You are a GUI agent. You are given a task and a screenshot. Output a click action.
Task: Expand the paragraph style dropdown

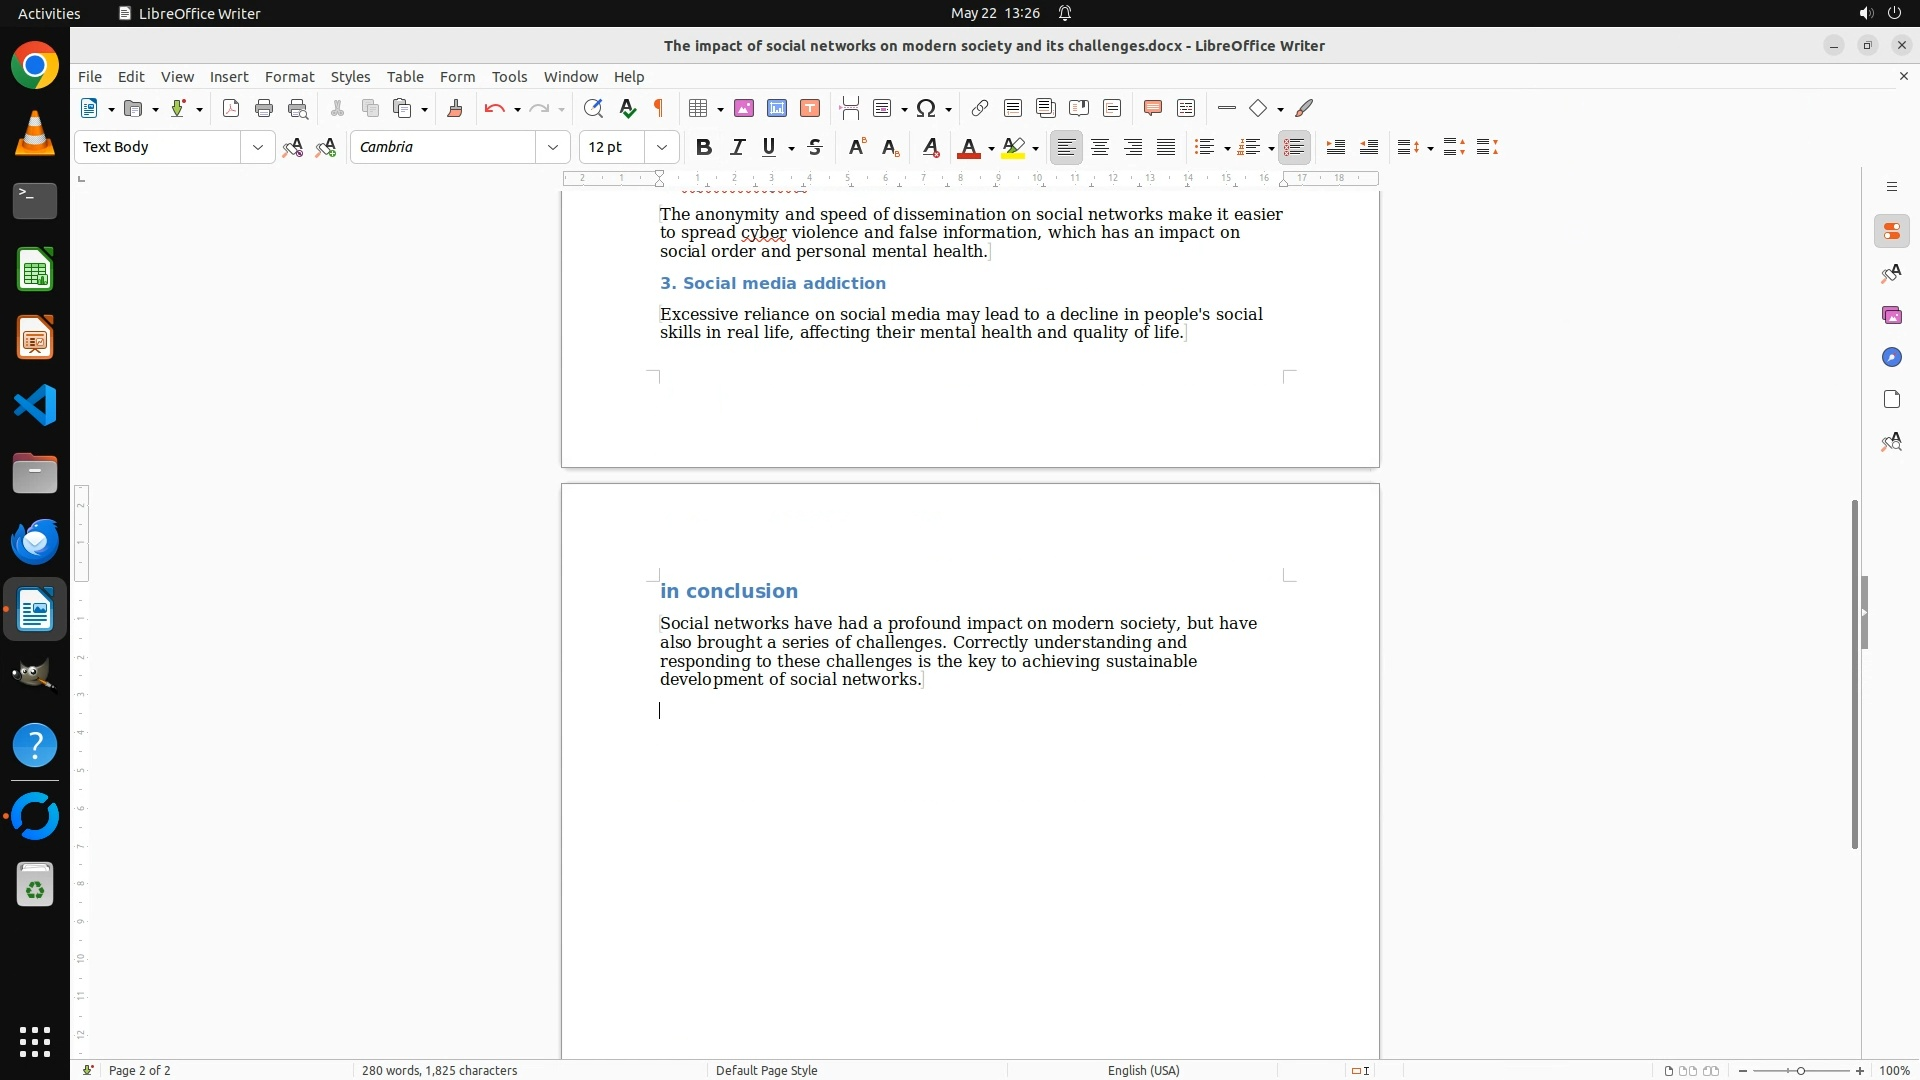coord(258,147)
